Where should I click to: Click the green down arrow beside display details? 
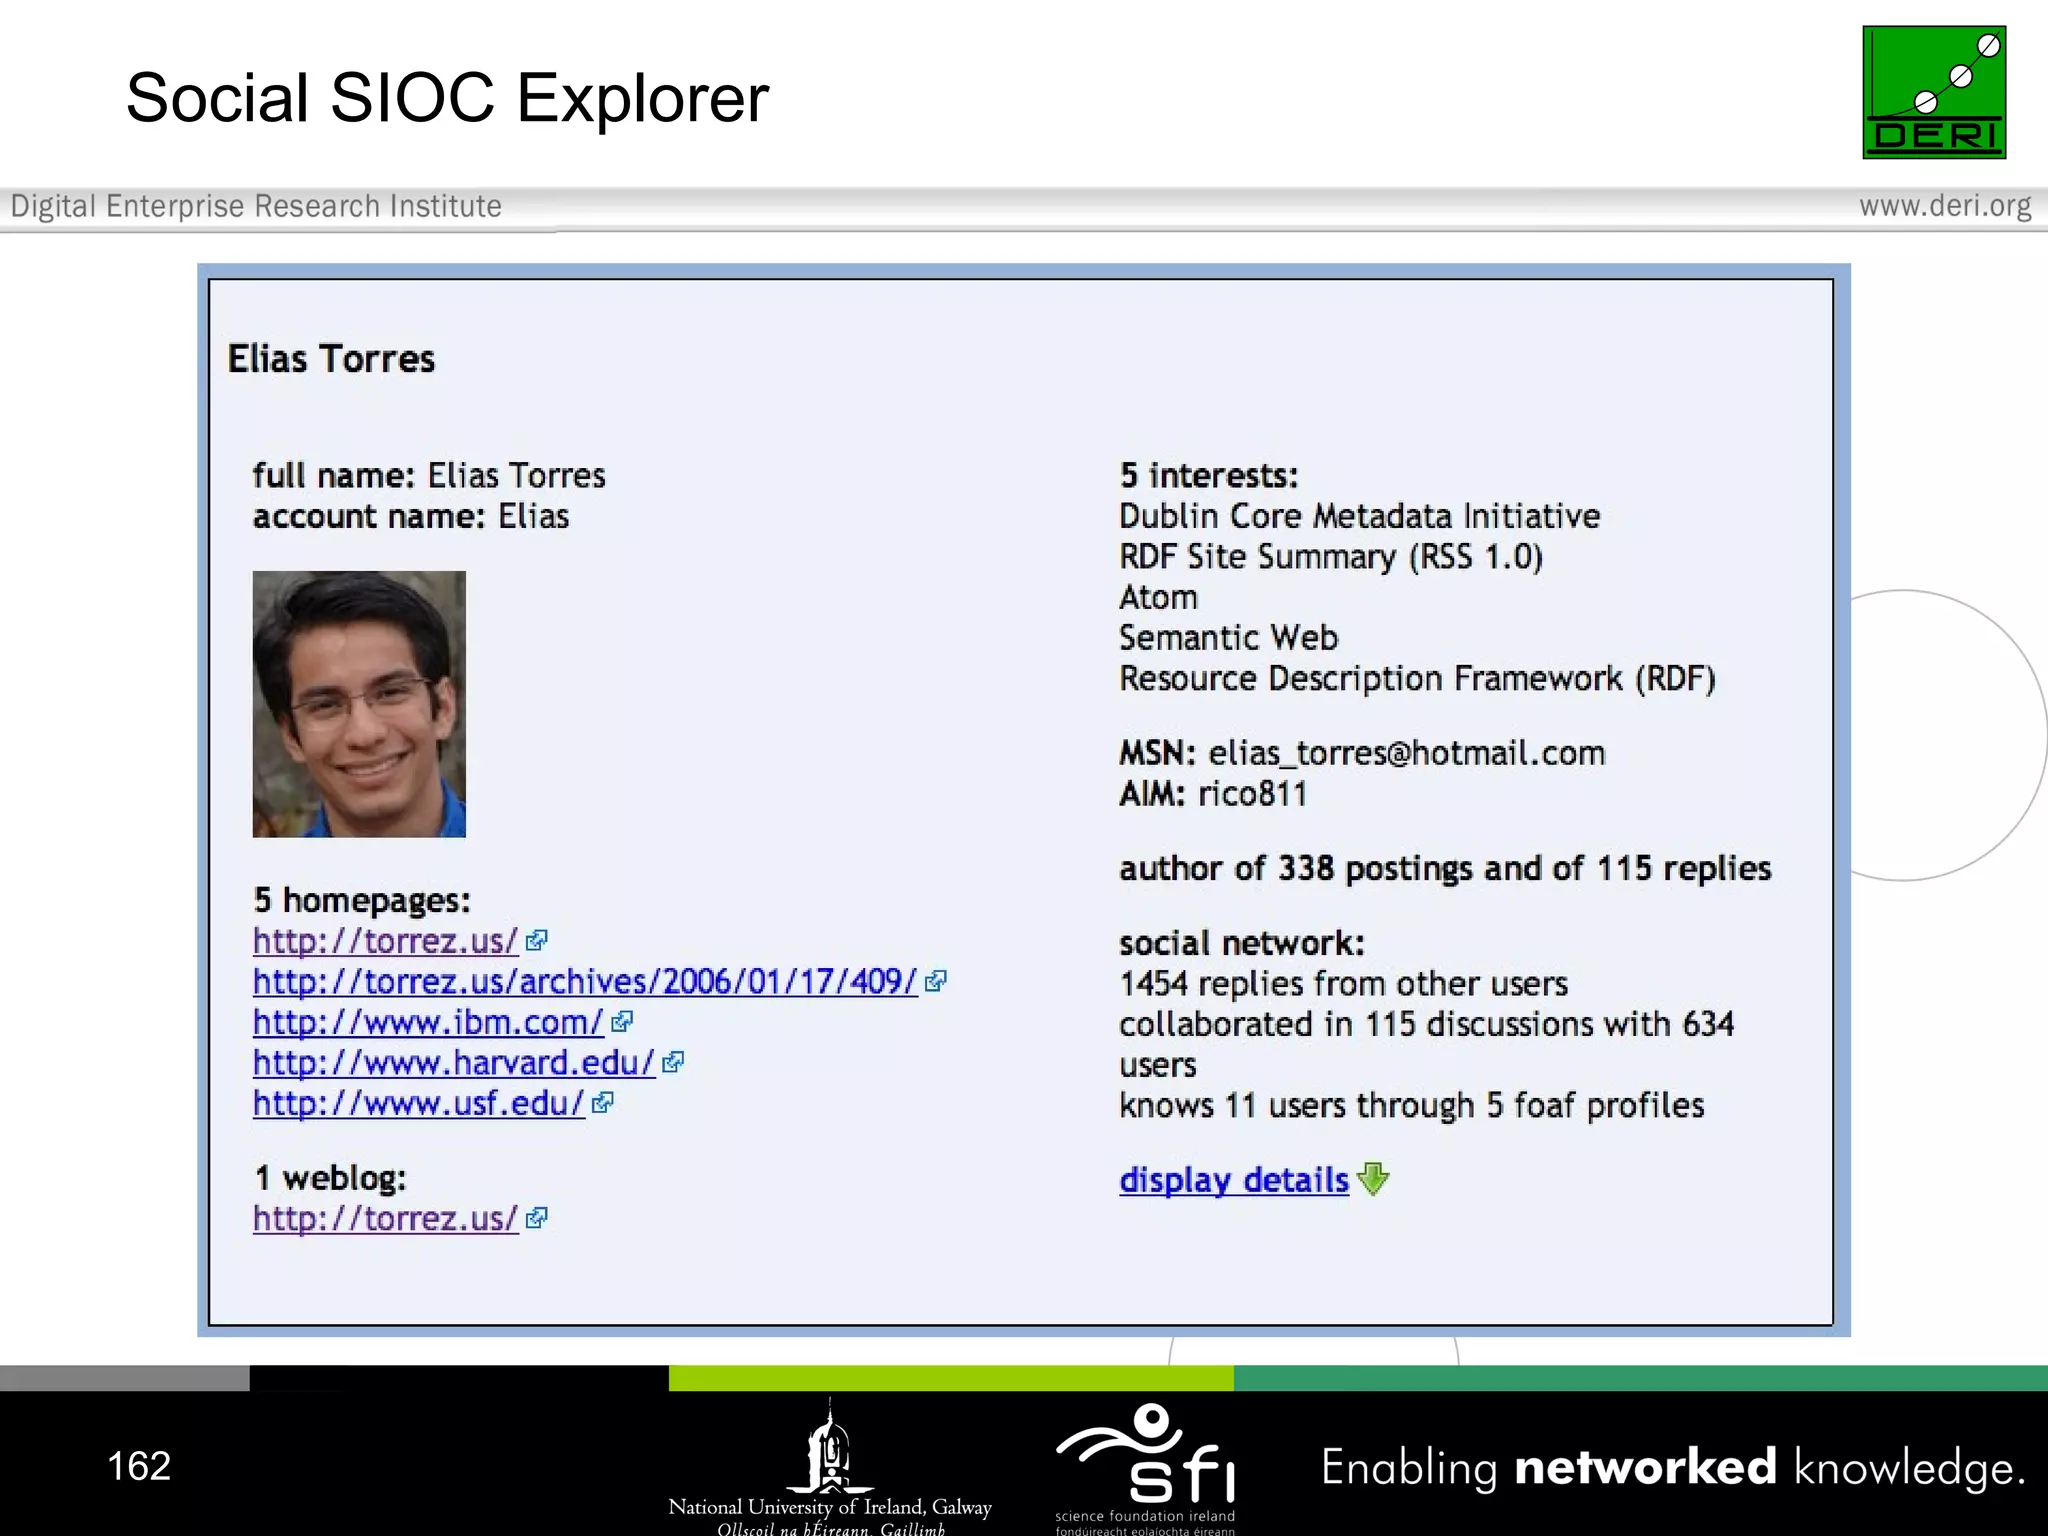(1374, 1179)
